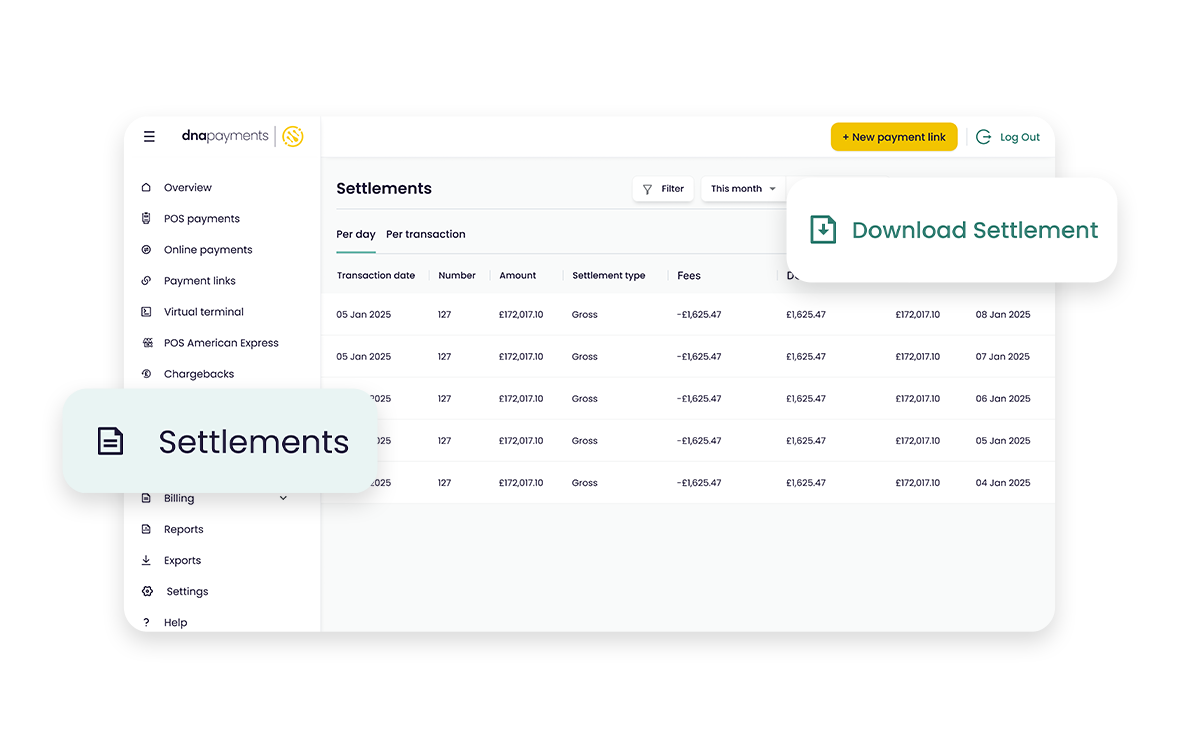Click the yellow DNA Payments logo badge
The width and height of the screenshot is (1180, 748).
pyautogui.click(x=292, y=137)
